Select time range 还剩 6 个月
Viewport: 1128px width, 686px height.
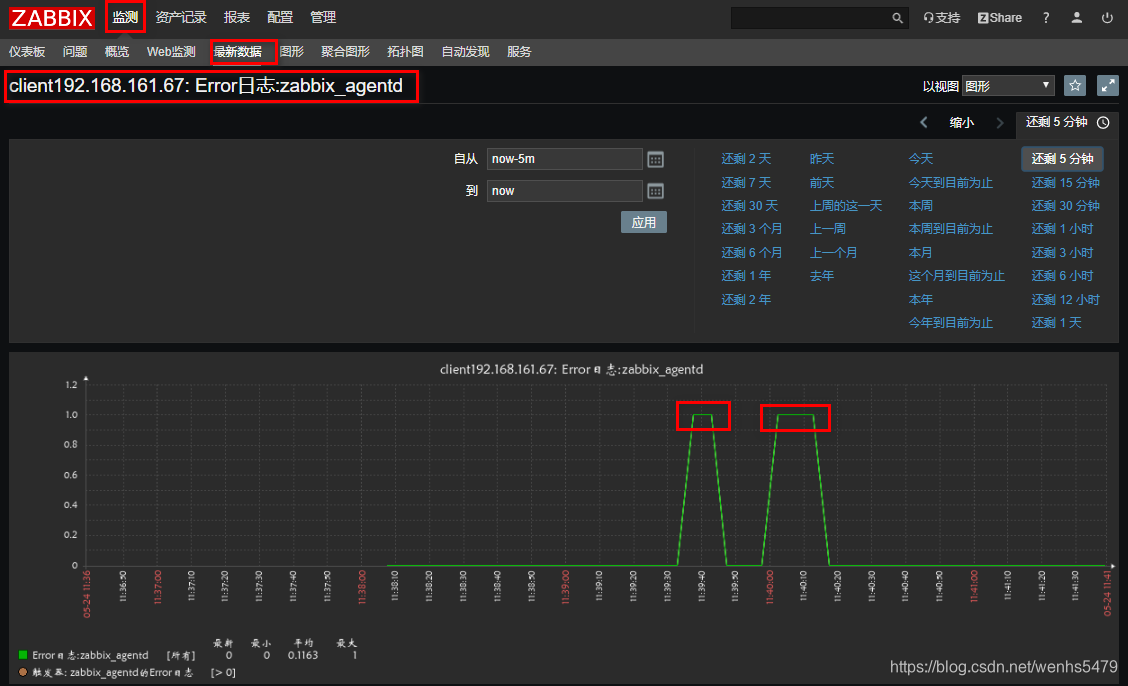[752, 252]
